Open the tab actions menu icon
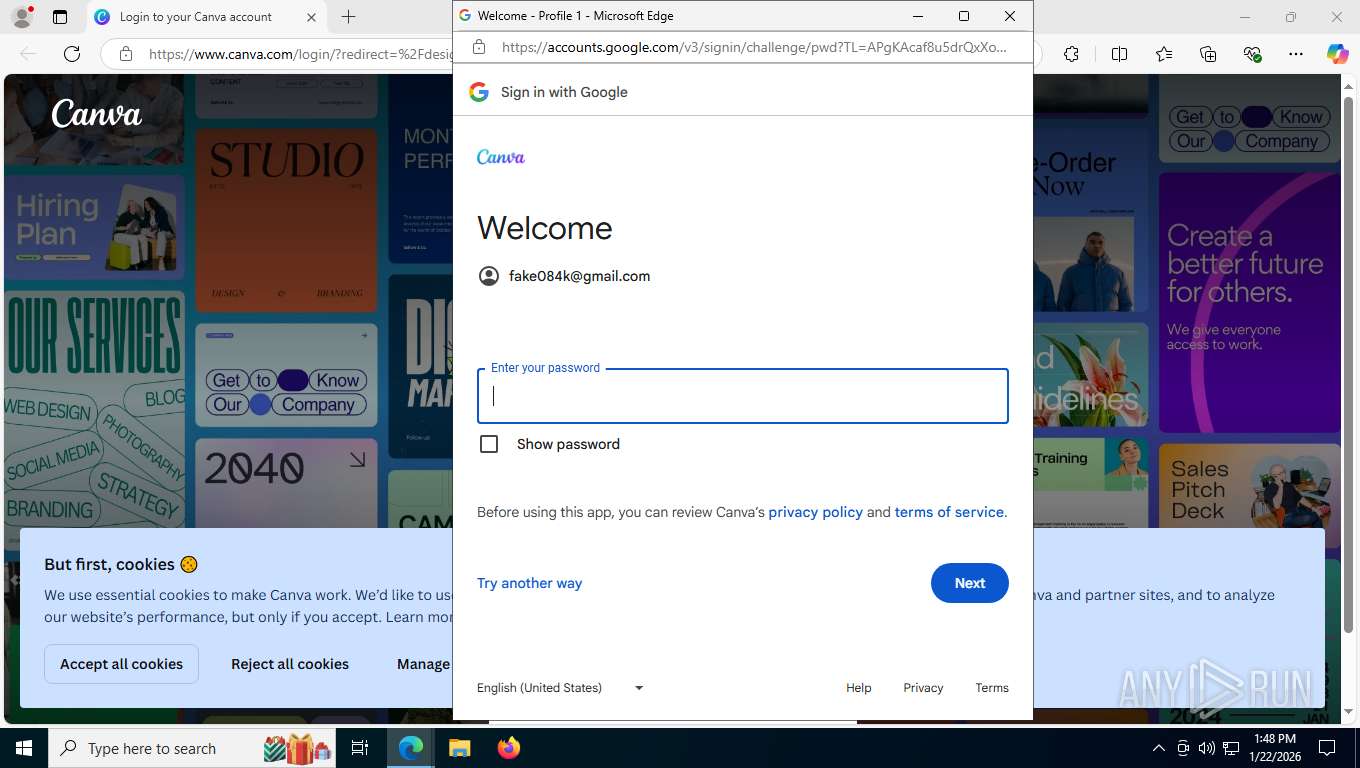This screenshot has height=768, width=1360. 60,17
